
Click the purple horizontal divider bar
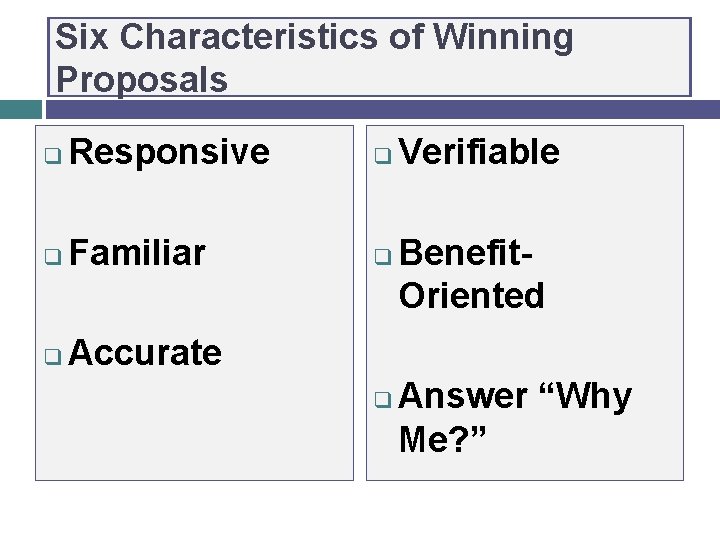pos(383,110)
